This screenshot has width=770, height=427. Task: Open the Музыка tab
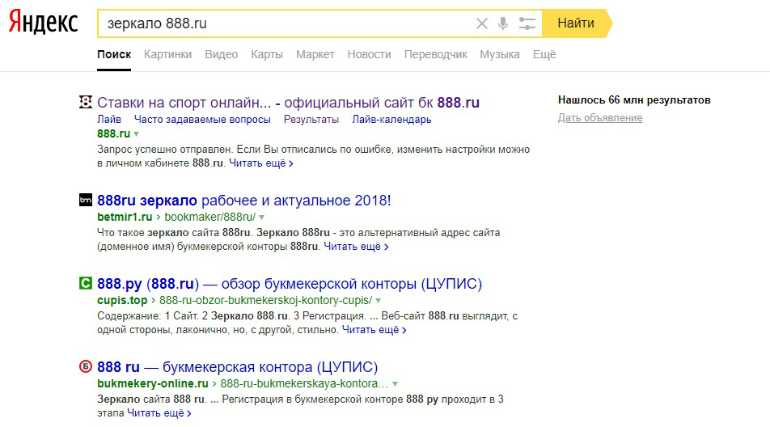pos(499,54)
